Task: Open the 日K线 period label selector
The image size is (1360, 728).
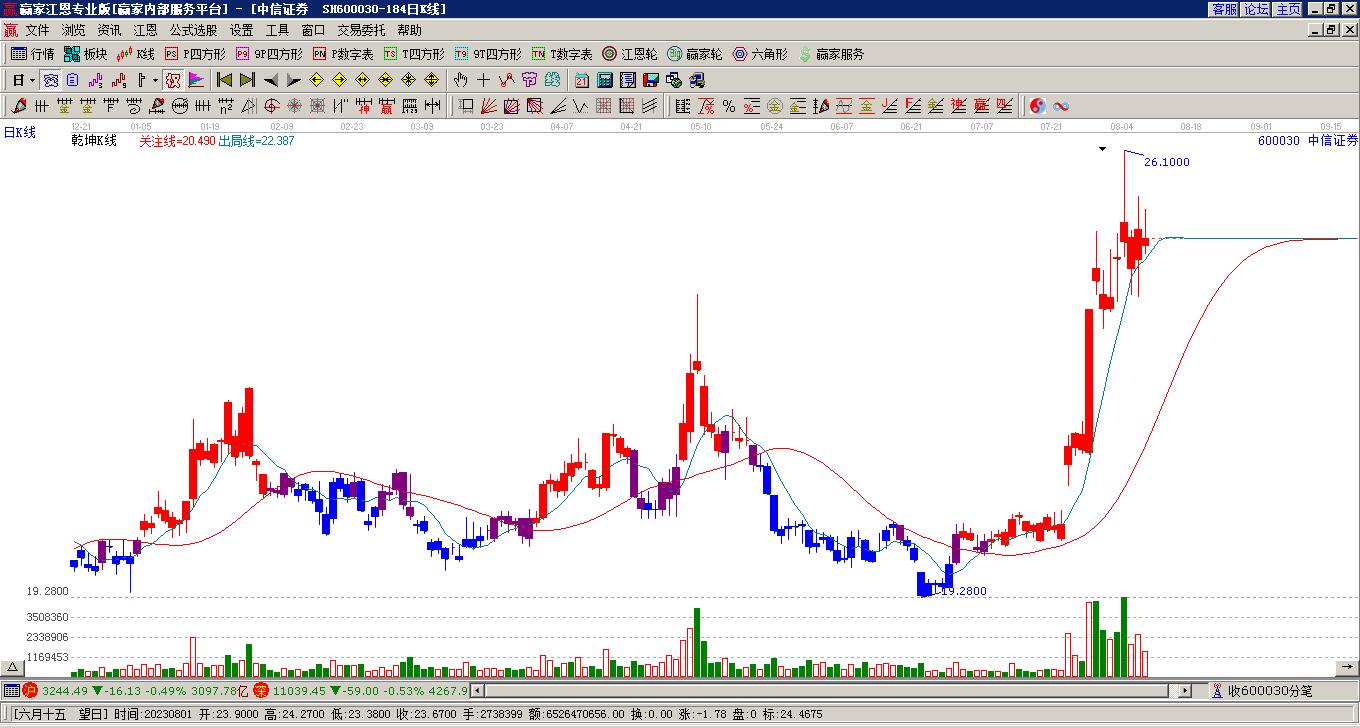Action: click(x=20, y=132)
